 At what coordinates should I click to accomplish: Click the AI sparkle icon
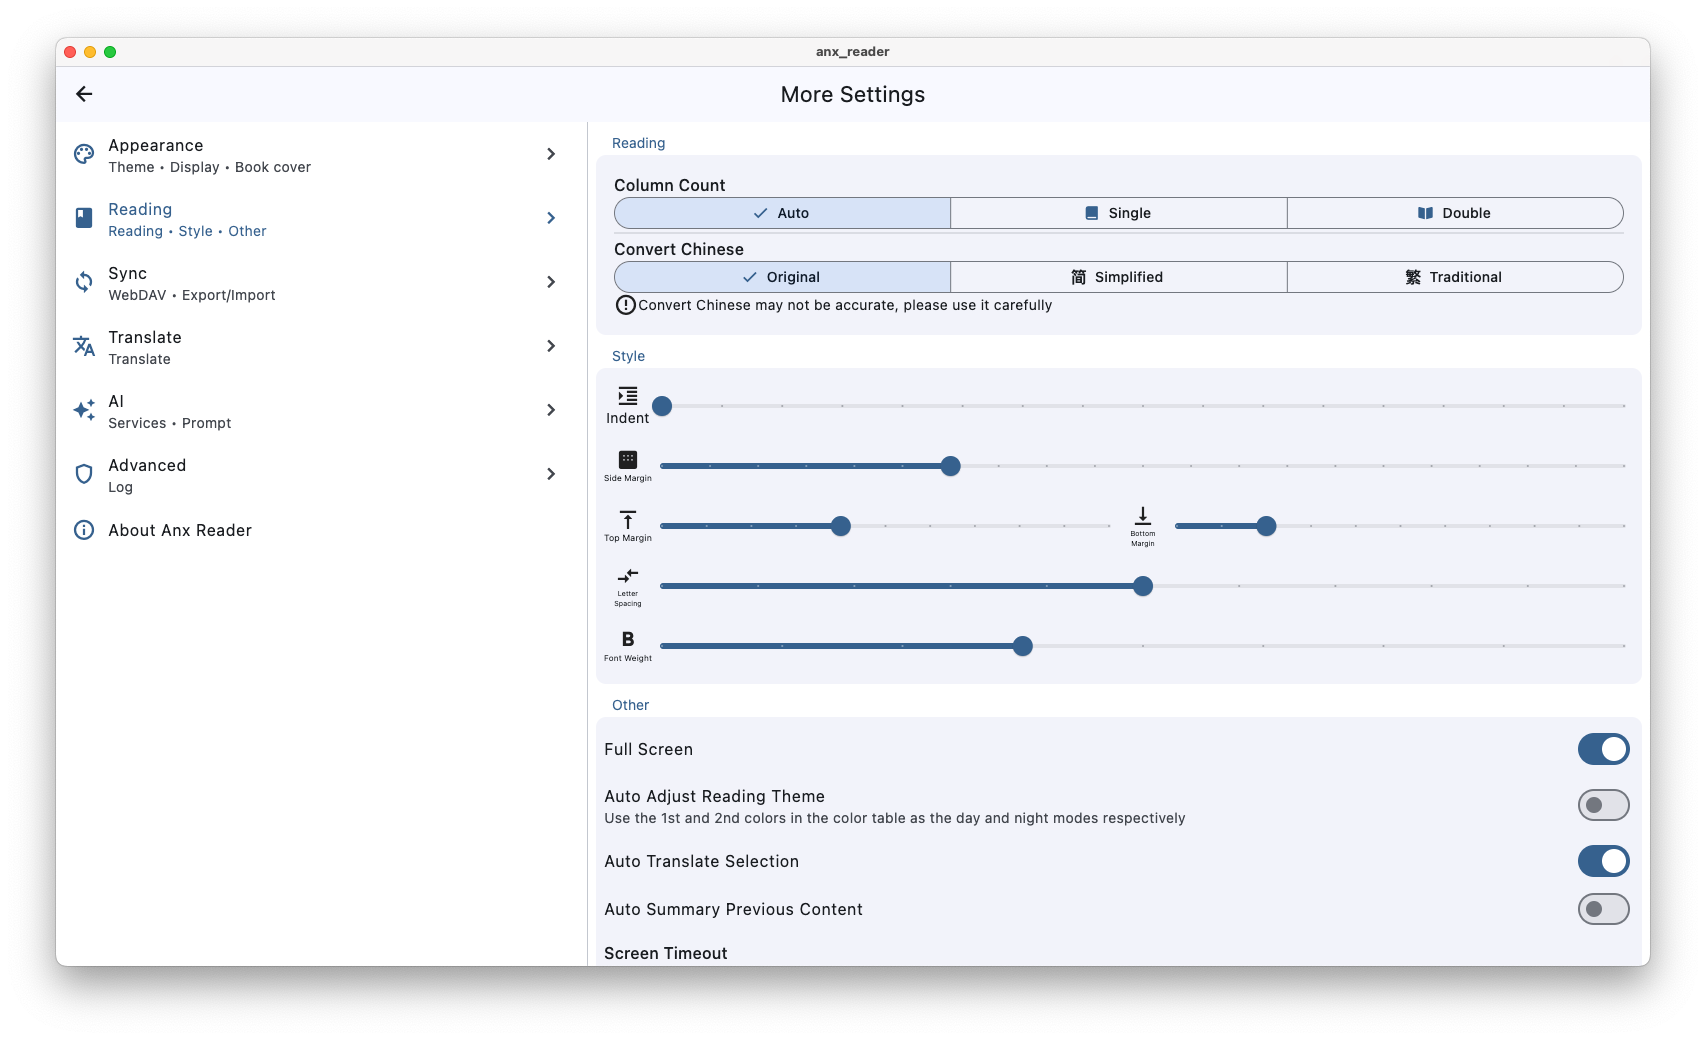point(84,410)
